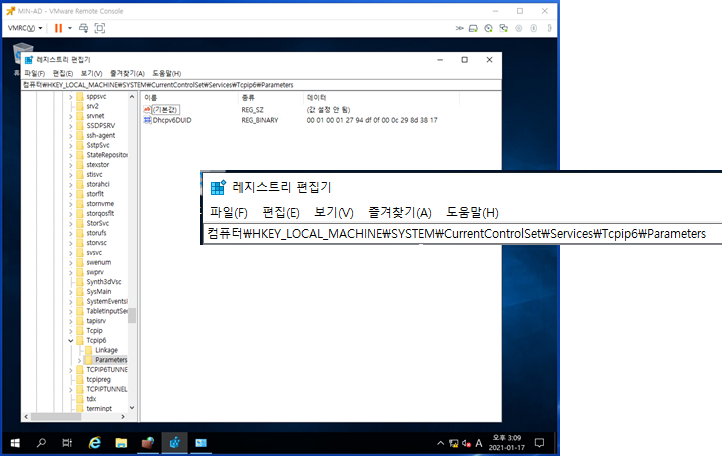The width and height of the screenshot is (722, 456).
Task: Click the binary value icon beside Dhcpv6DUID
Action: pos(147,120)
